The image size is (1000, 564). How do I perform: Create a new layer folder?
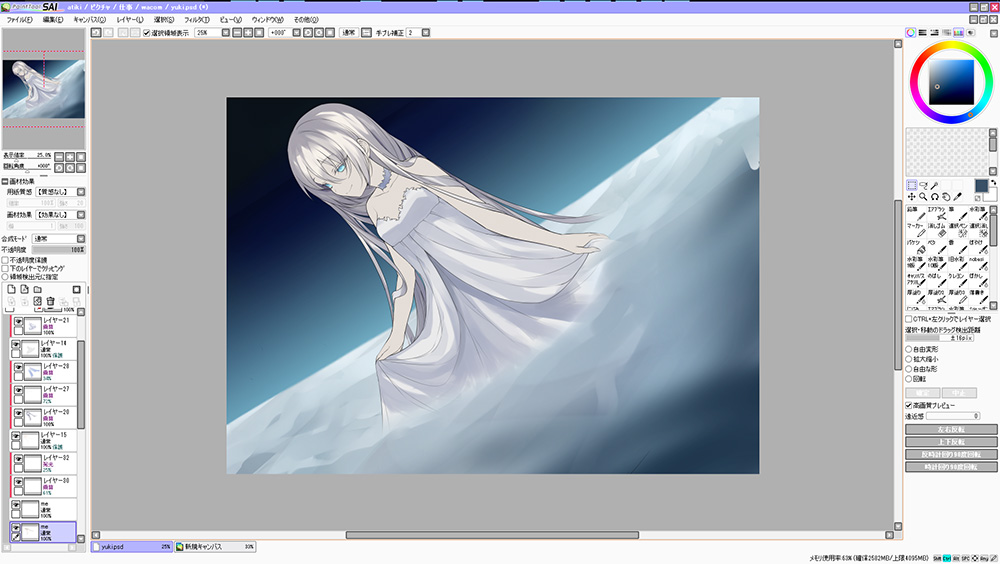pos(38,290)
